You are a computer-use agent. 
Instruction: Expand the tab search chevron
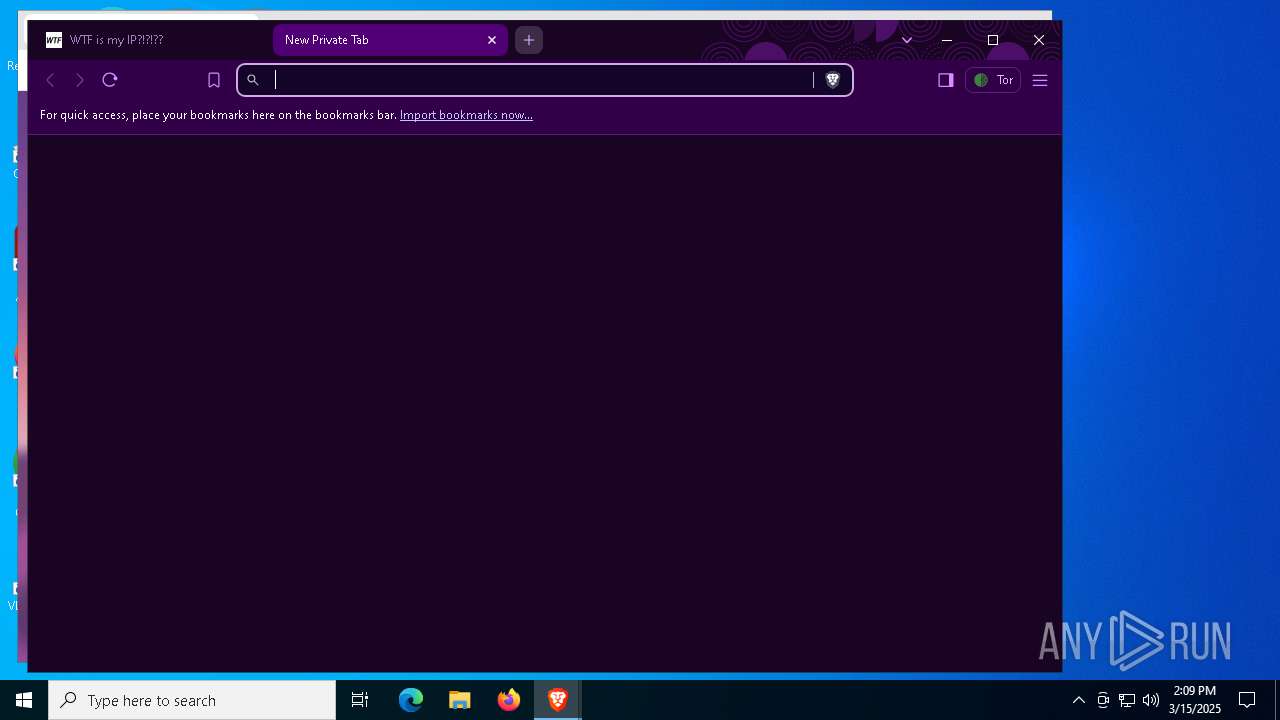pos(907,40)
